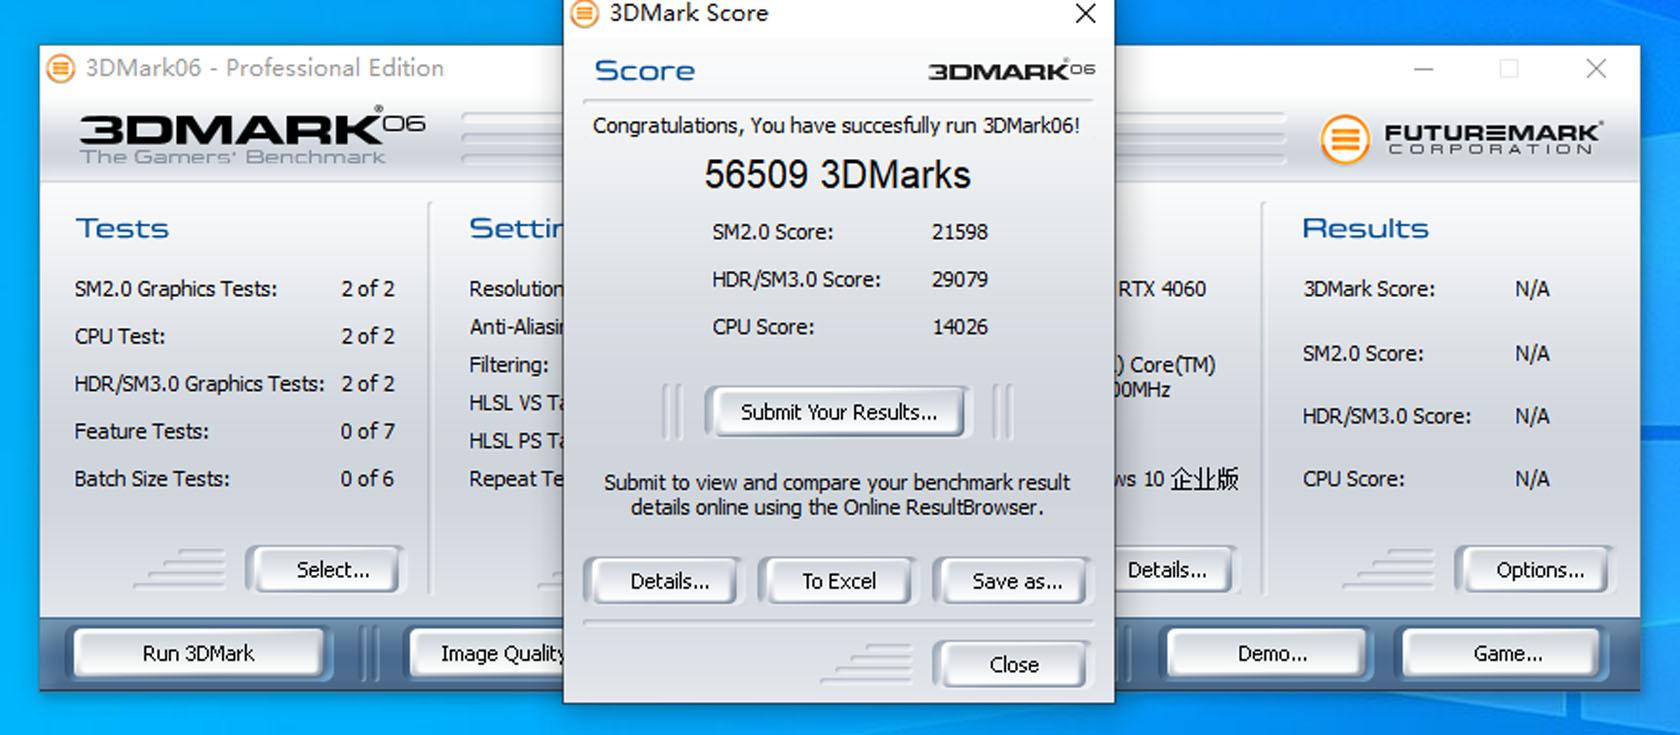1680x735 pixels.
Task: Click Close button in Score dialog
Action: (x=1013, y=664)
